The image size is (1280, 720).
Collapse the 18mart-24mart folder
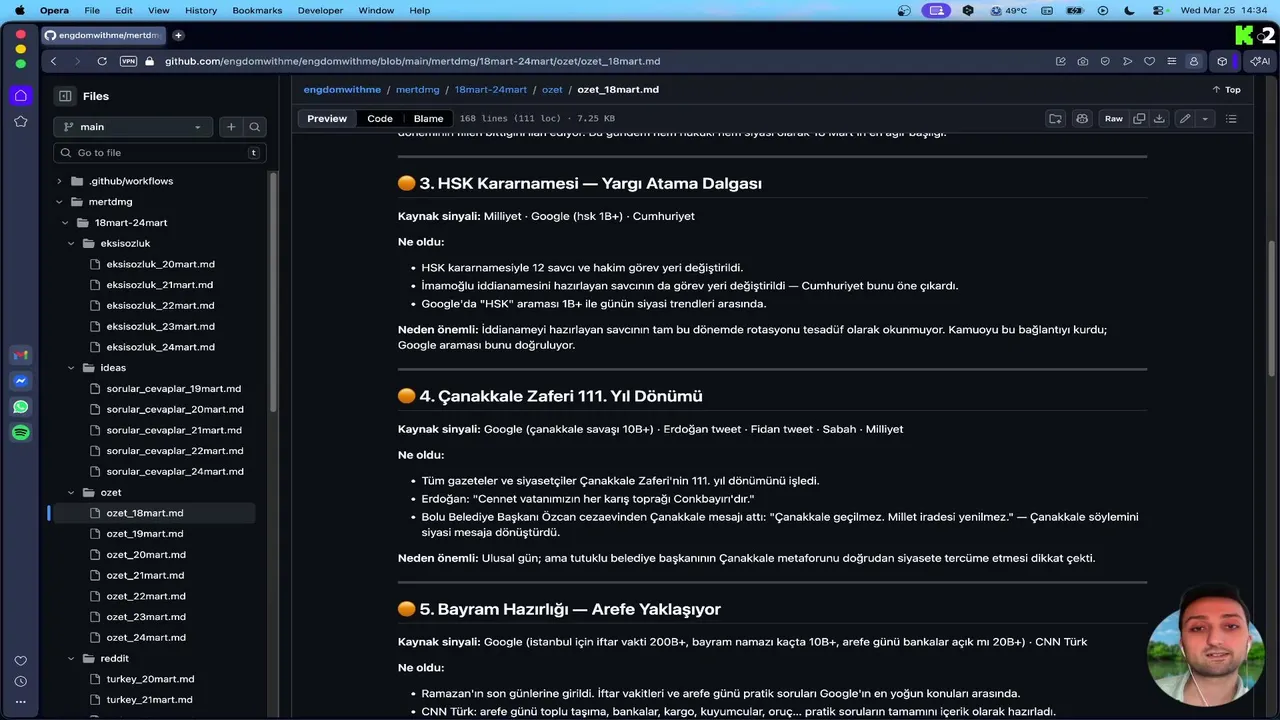[65, 223]
